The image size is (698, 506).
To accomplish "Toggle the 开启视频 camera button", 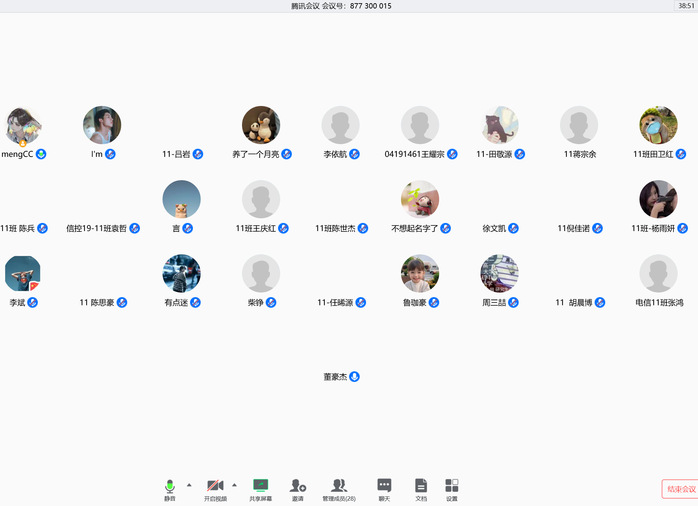I will click(215, 486).
